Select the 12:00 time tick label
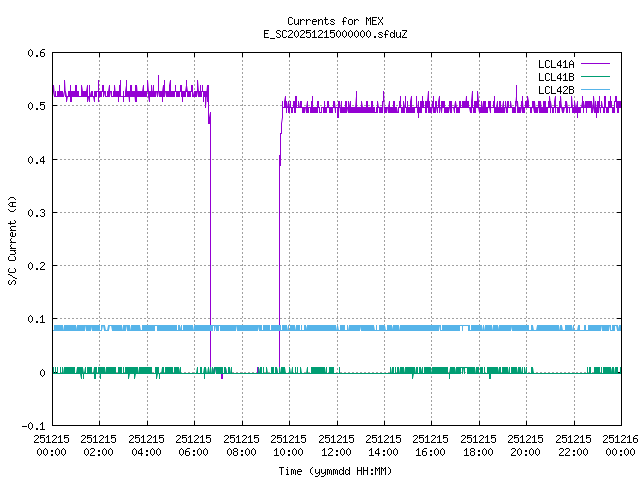This screenshot has height=480, width=640. (x=336, y=445)
